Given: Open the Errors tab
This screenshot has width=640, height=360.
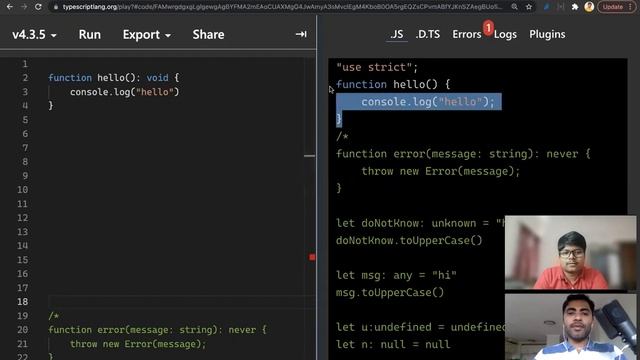Looking at the screenshot, I should [x=467, y=34].
